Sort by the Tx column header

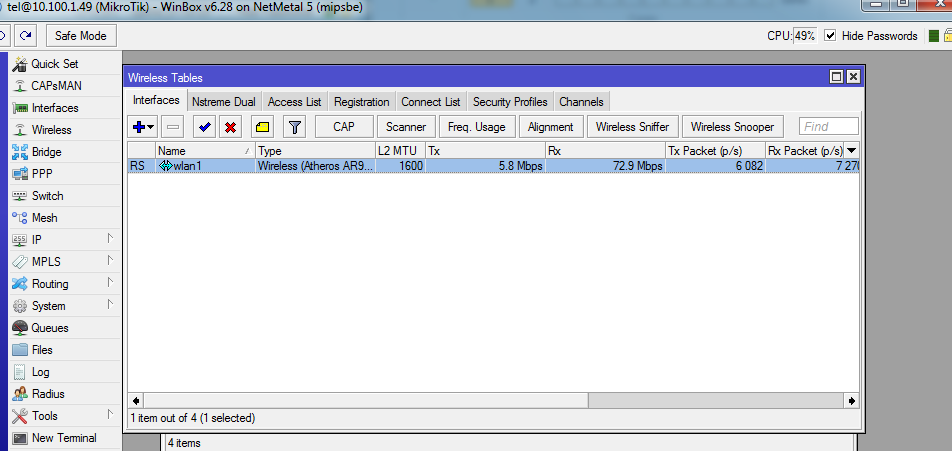tap(485, 151)
